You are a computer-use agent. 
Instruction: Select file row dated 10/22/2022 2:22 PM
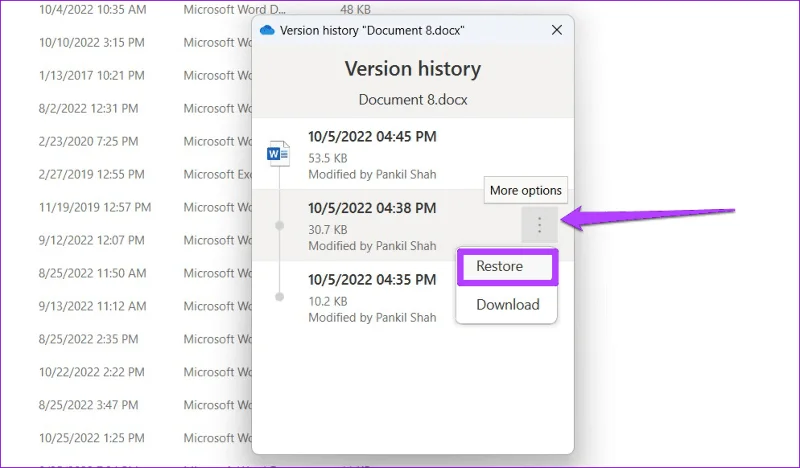(145, 372)
